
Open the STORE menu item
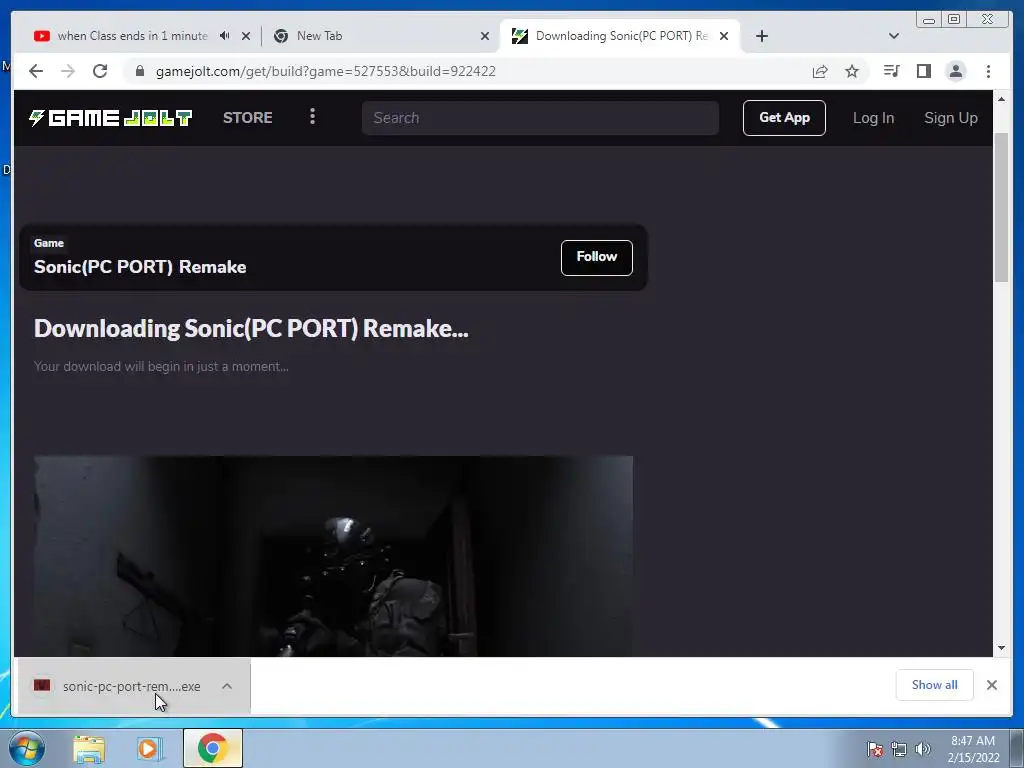point(248,118)
